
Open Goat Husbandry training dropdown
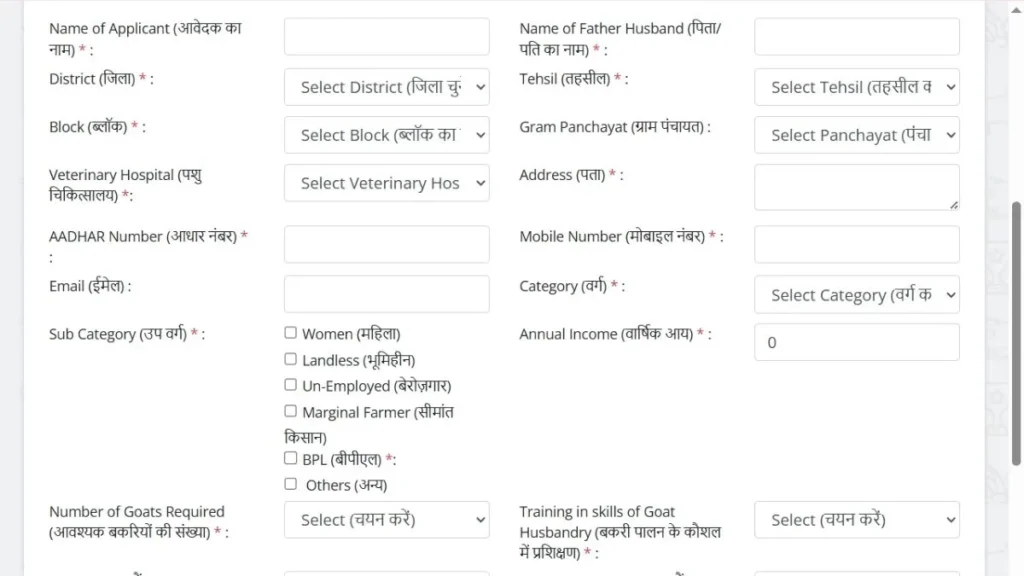tap(856, 520)
